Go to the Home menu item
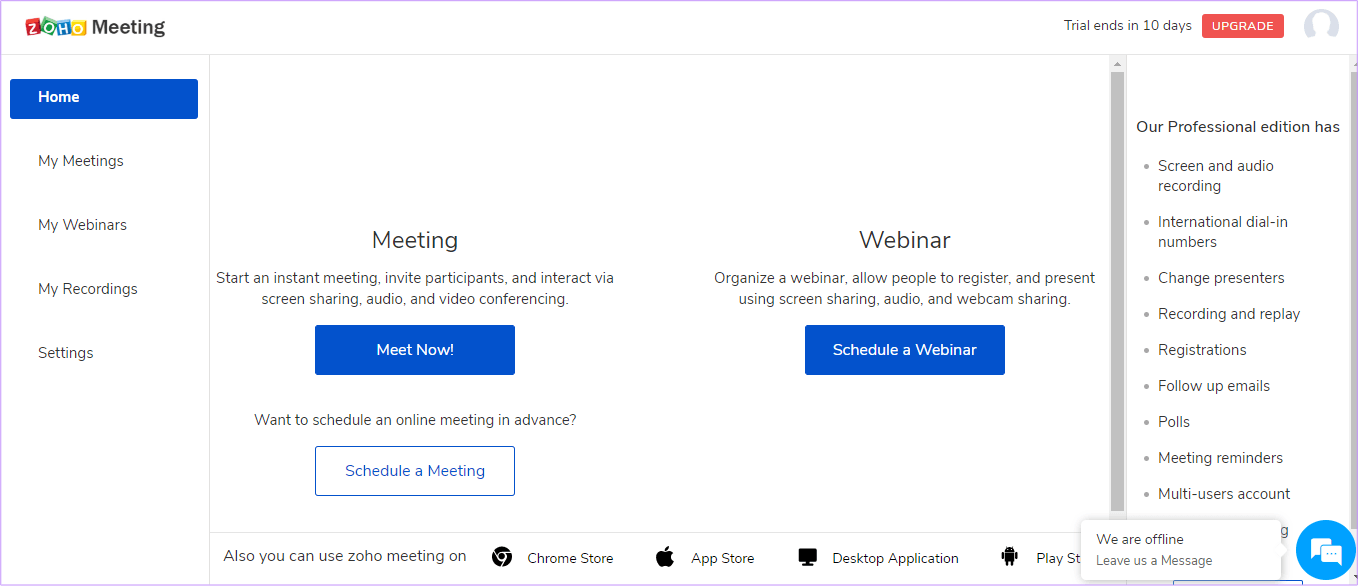 (104, 98)
